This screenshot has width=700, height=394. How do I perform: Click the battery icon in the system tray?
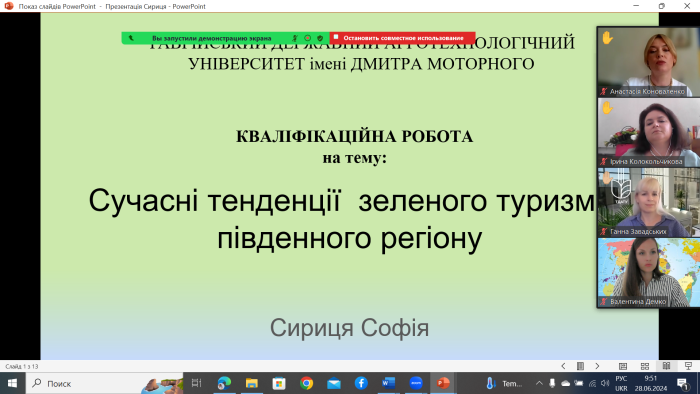[579, 383]
